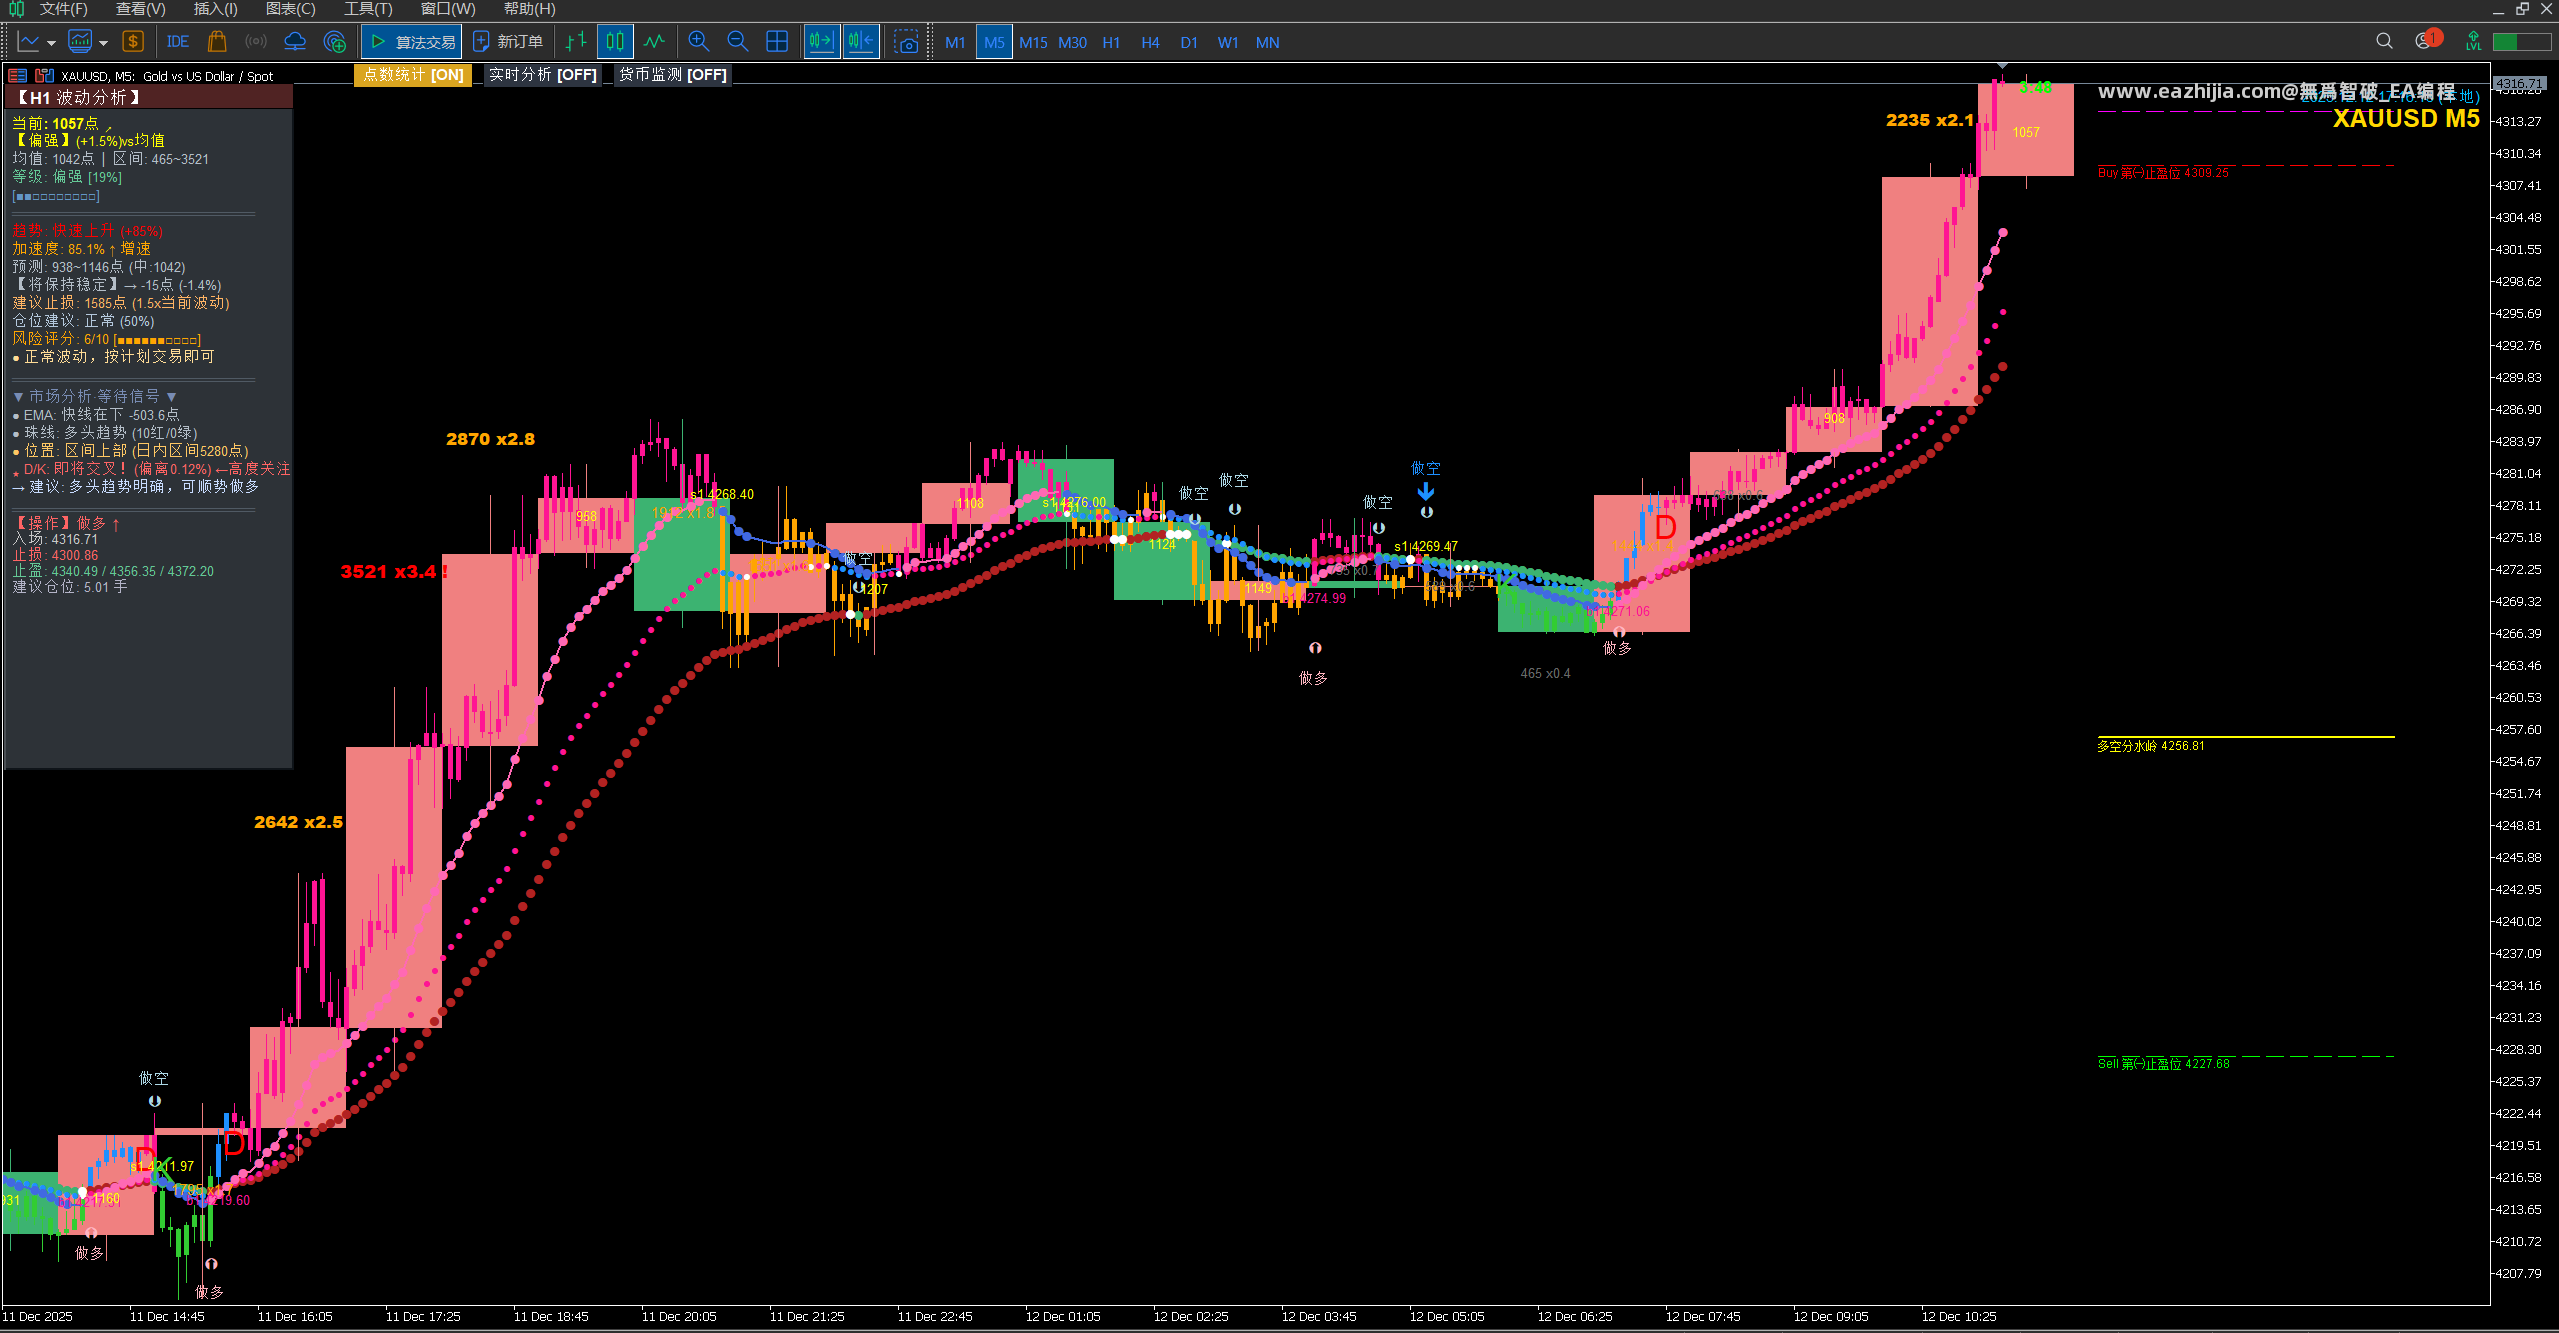The image size is (2559, 1333).
Task: Select the D1 timeframe
Action: [x=1189, y=43]
